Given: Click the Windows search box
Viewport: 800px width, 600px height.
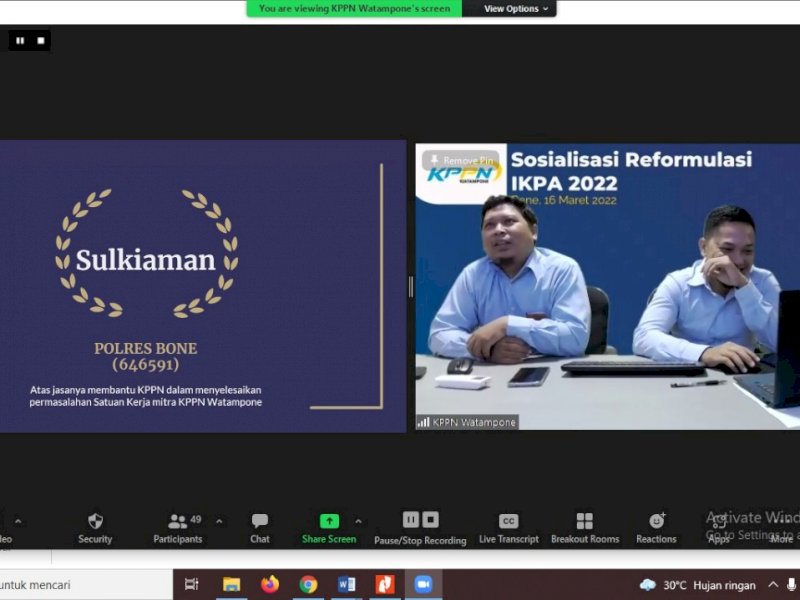Looking at the screenshot, I should pyautogui.click(x=86, y=585).
